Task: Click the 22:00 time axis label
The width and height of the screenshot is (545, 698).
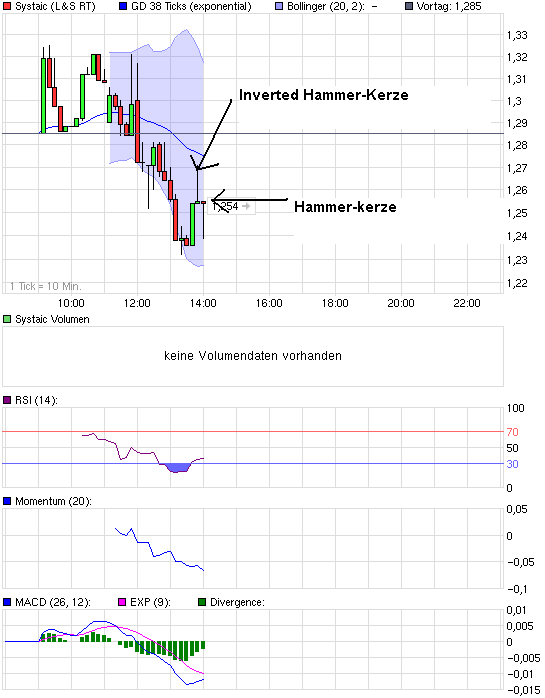Action: (467, 303)
